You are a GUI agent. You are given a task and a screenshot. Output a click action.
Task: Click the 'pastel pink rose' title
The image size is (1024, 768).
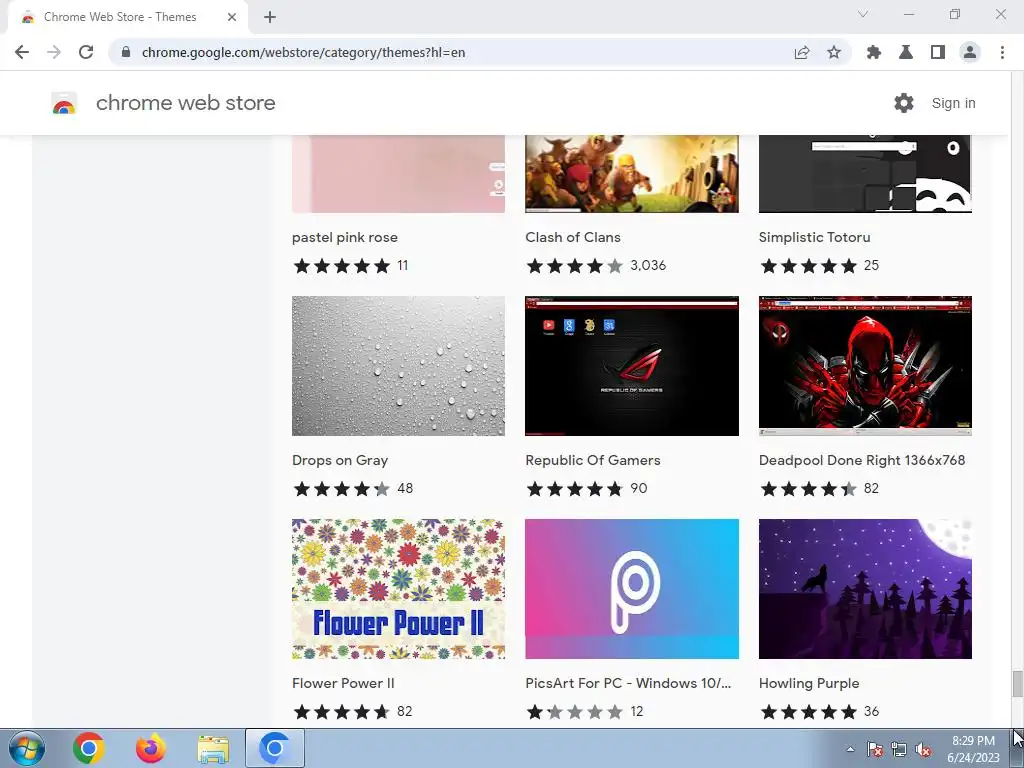(345, 238)
